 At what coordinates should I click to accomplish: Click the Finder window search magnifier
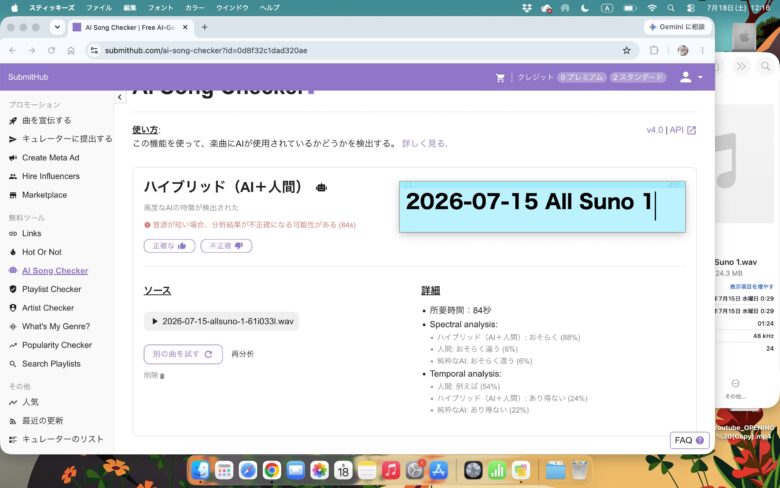pos(765,66)
